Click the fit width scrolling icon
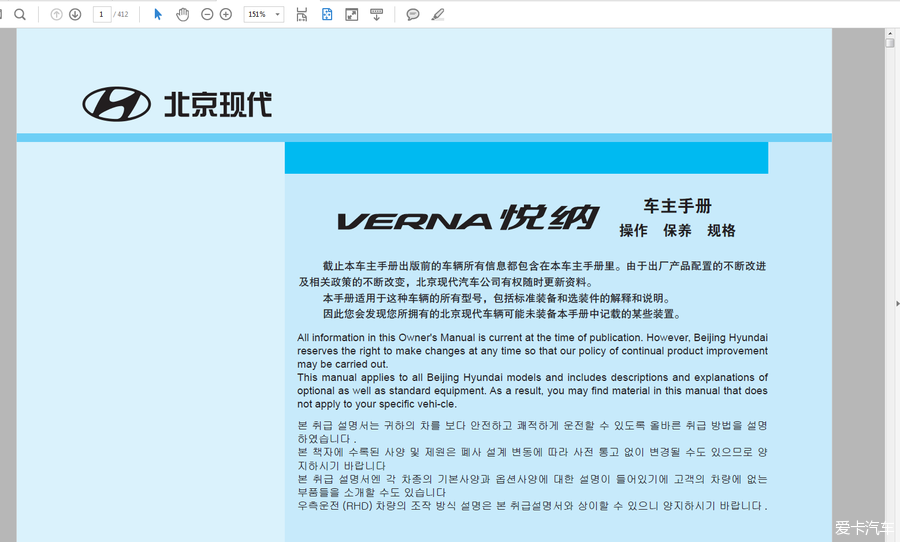 [x=302, y=14]
